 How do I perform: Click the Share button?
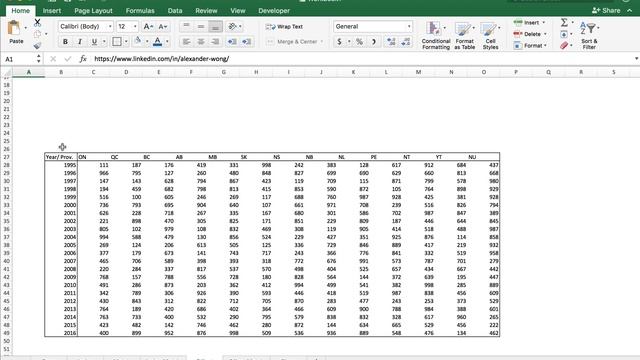pyautogui.click(x=606, y=11)
